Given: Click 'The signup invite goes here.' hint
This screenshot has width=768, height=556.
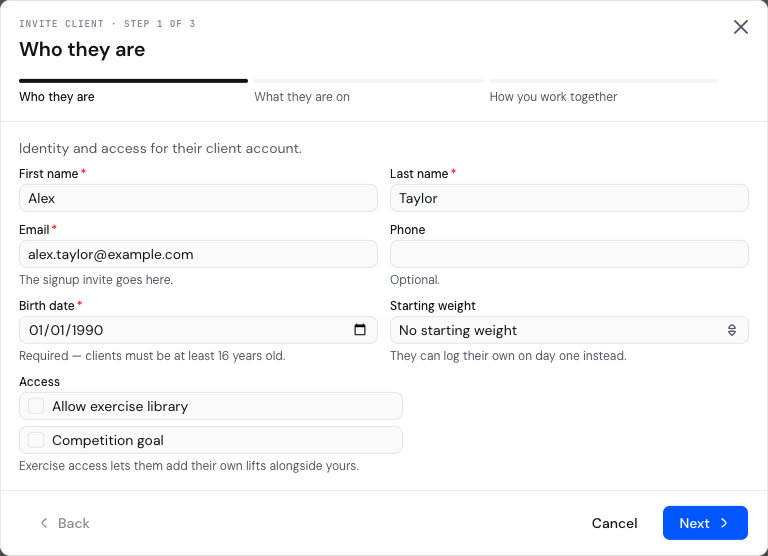Looking at the screenshot, I should coord(96,280).
